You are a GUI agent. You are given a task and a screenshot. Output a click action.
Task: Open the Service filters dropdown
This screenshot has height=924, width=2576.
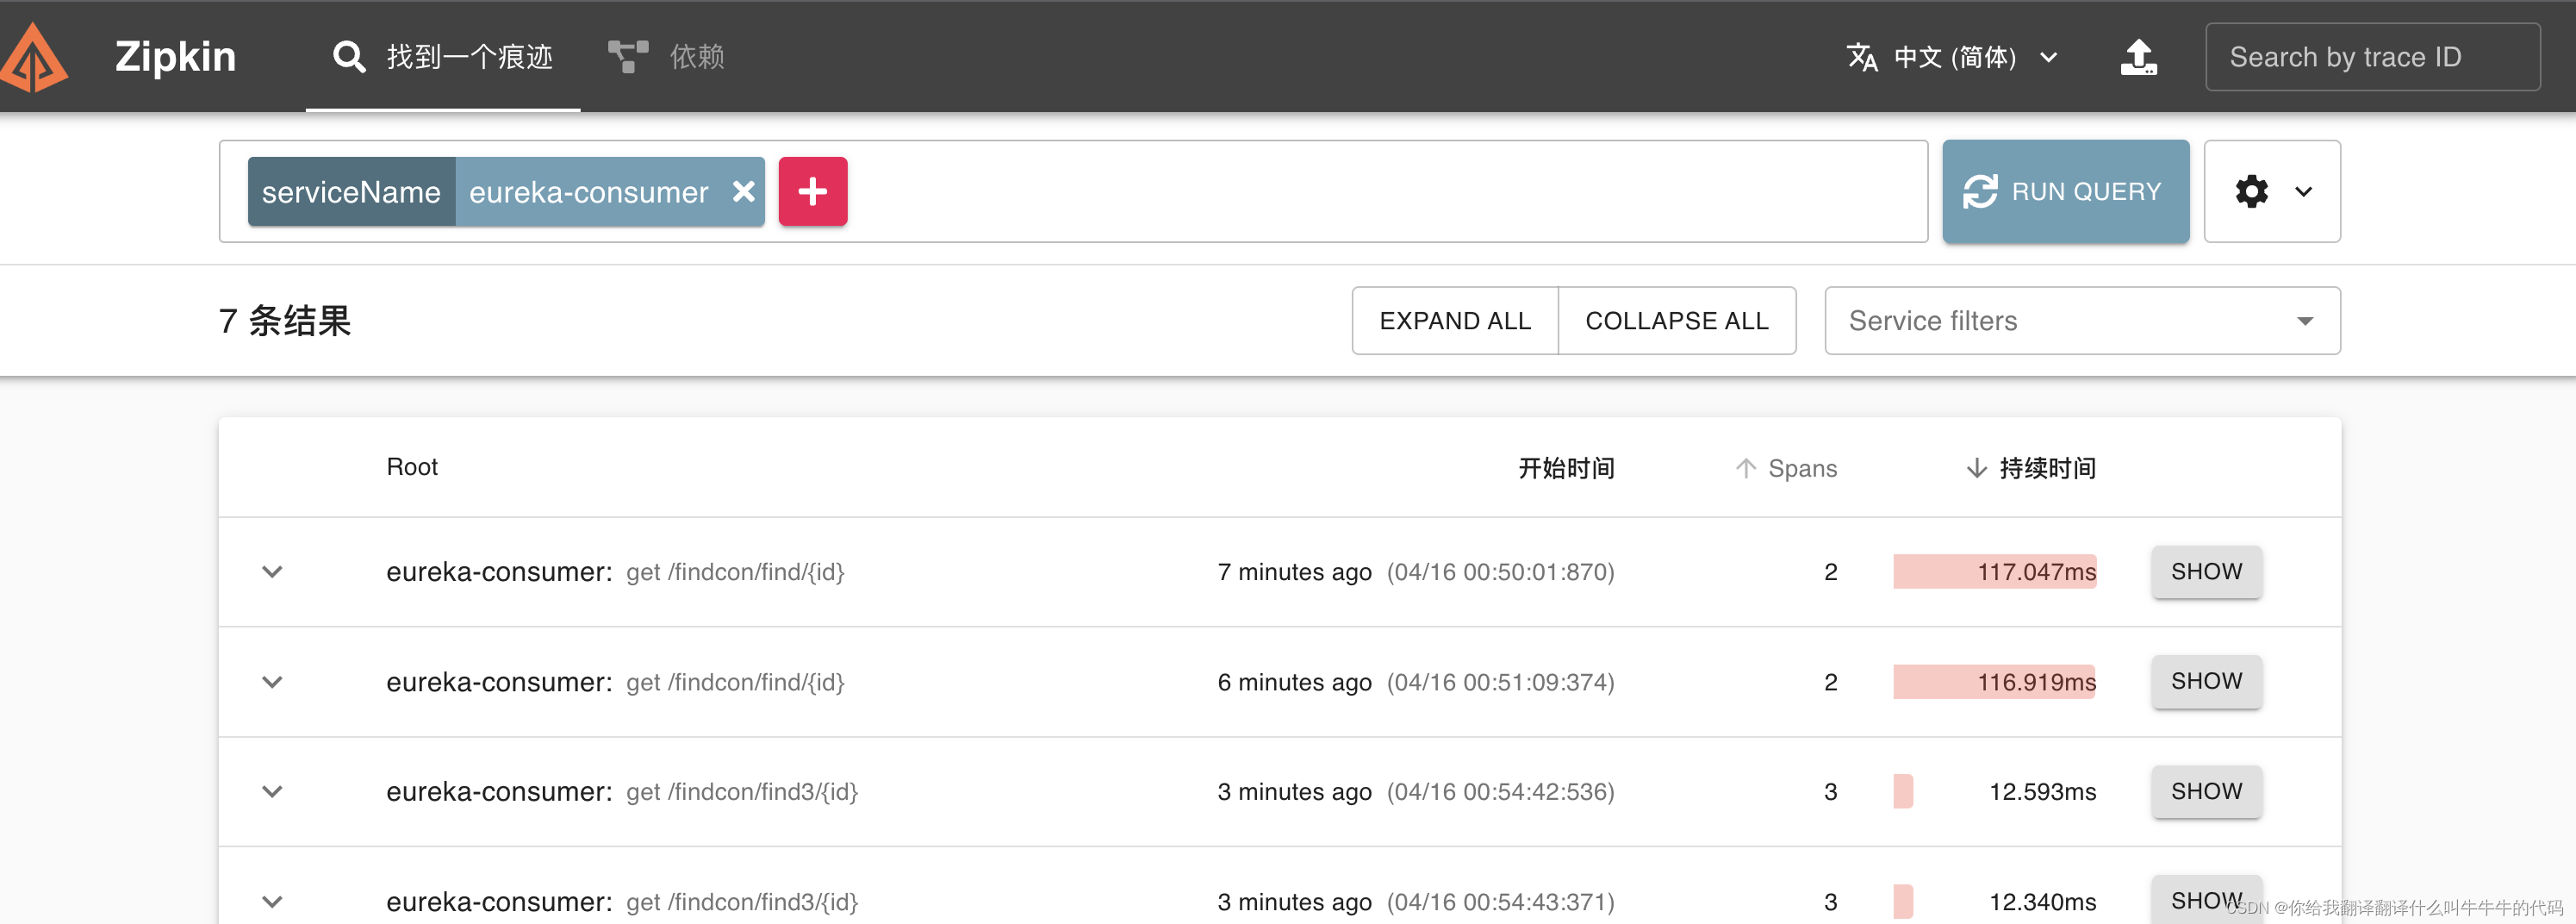2081,320
